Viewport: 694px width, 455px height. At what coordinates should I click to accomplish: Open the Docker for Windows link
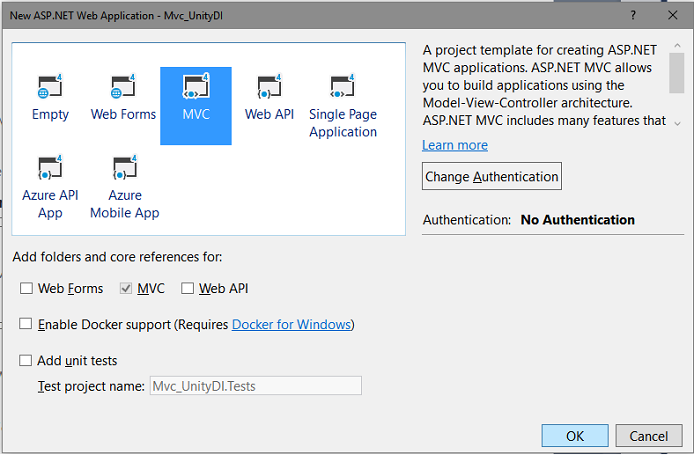292,324
